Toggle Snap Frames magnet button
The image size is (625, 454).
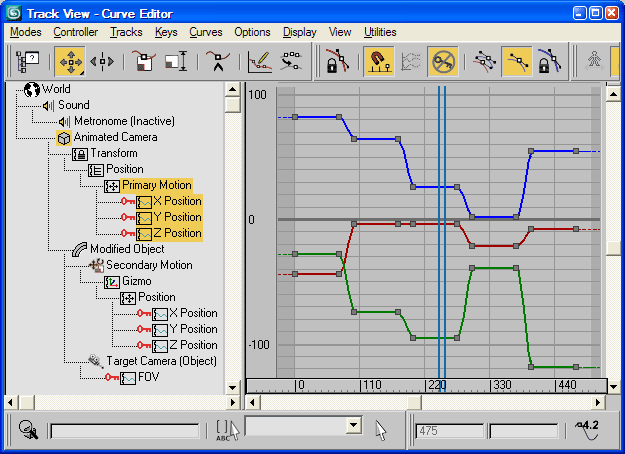(378, 62)
